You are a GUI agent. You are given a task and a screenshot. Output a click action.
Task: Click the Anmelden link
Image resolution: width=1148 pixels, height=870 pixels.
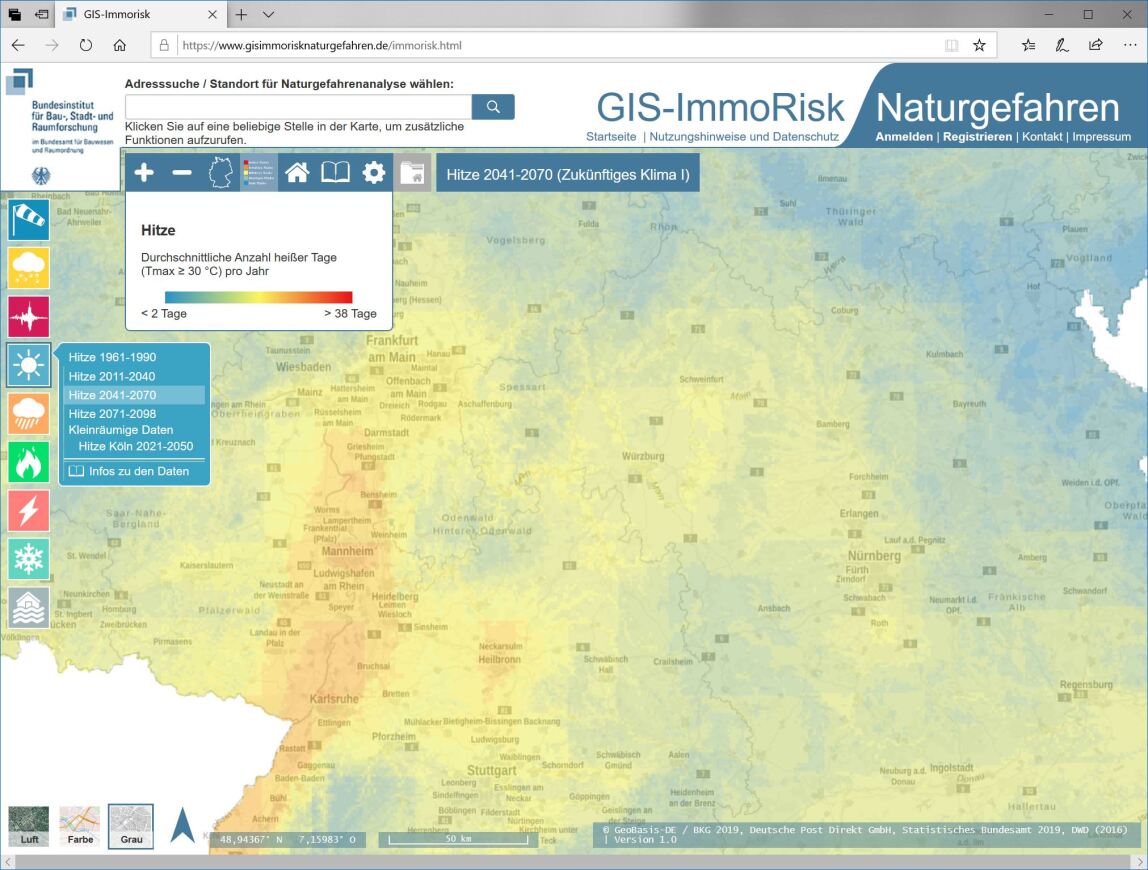(904, 137)
